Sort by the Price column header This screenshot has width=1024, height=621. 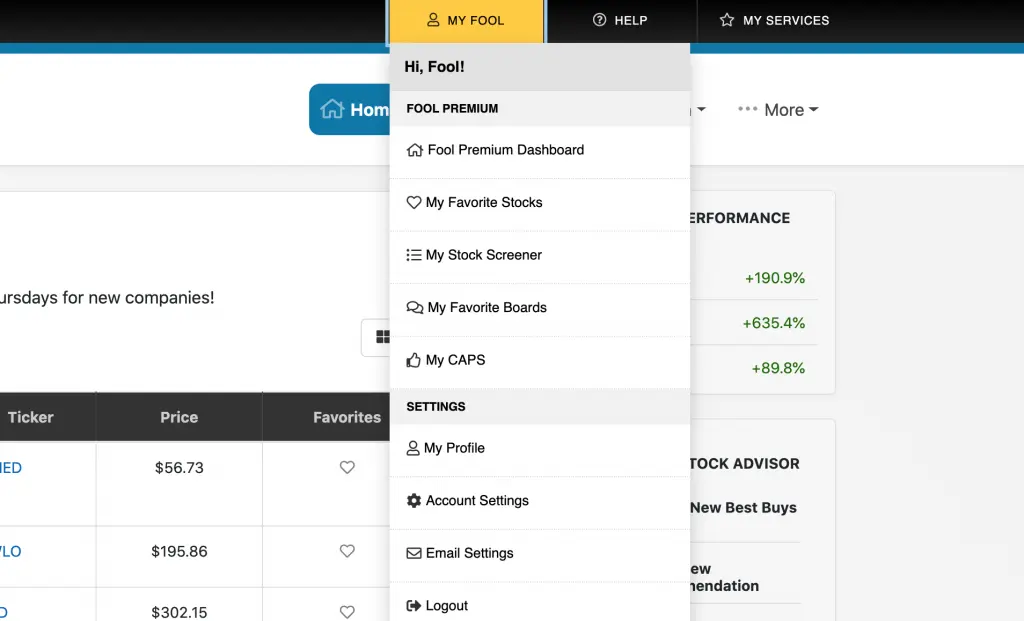pos(179,417)
